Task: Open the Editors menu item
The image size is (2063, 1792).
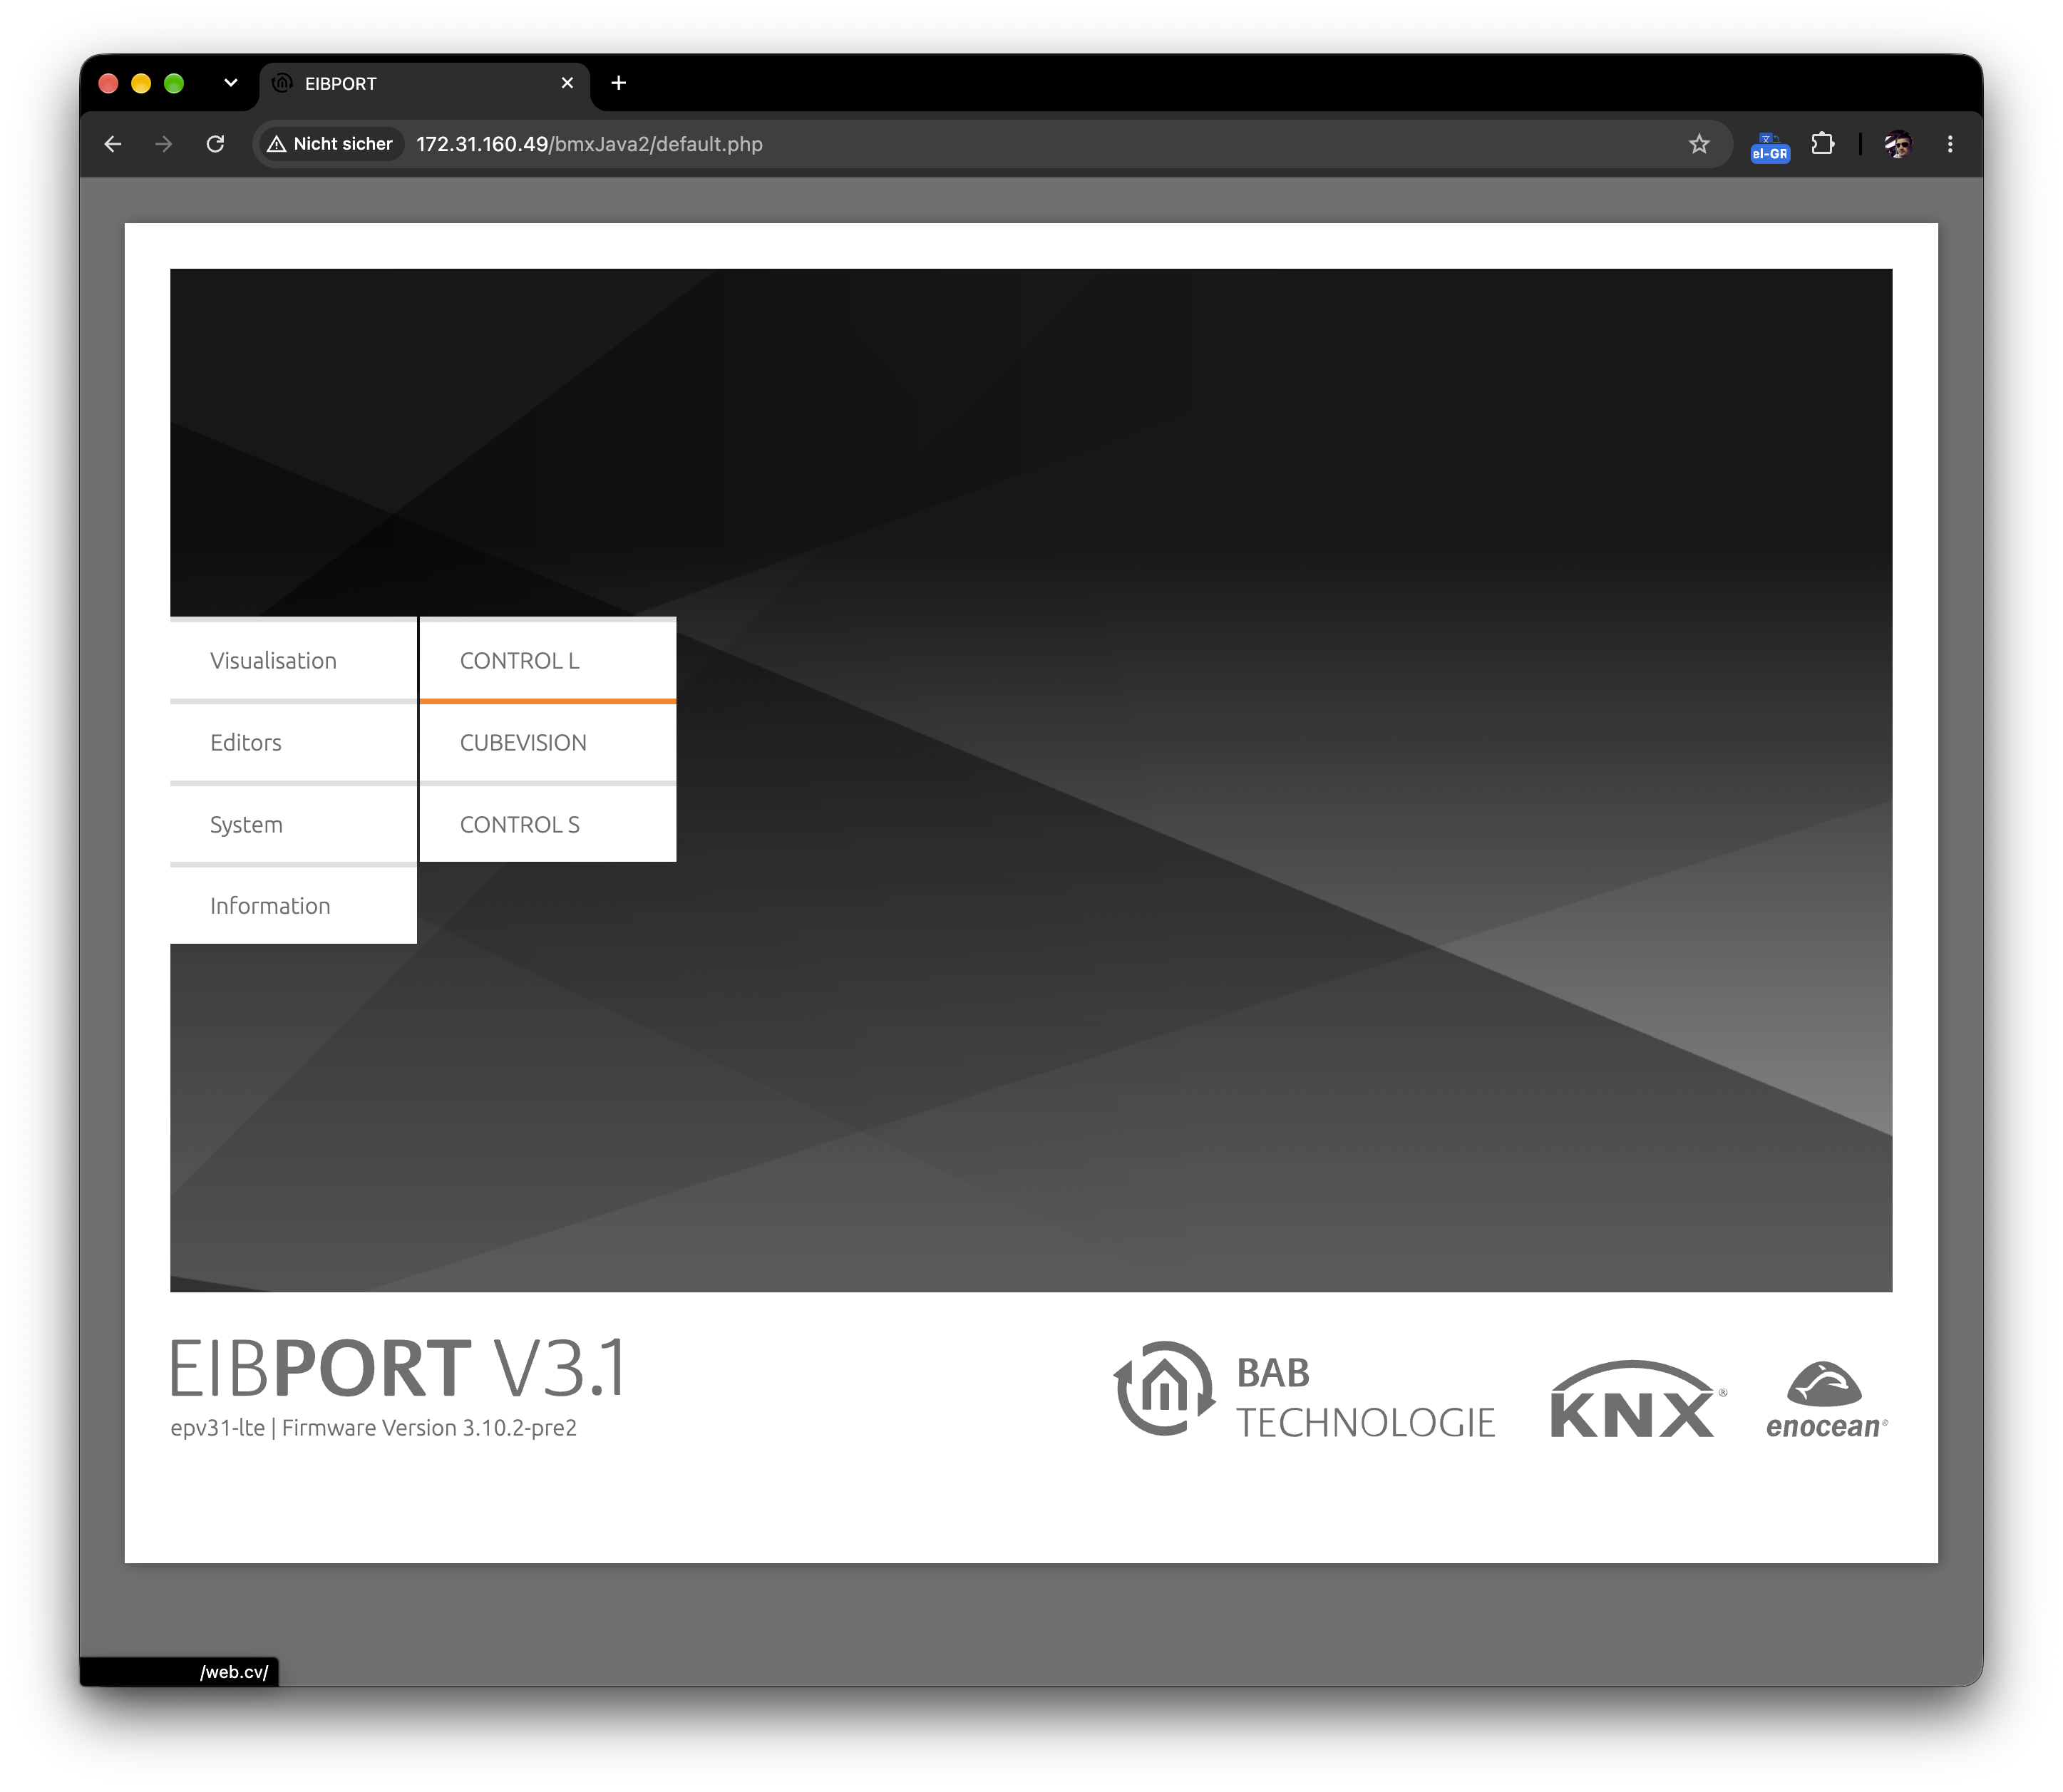Action: [293, 743]
